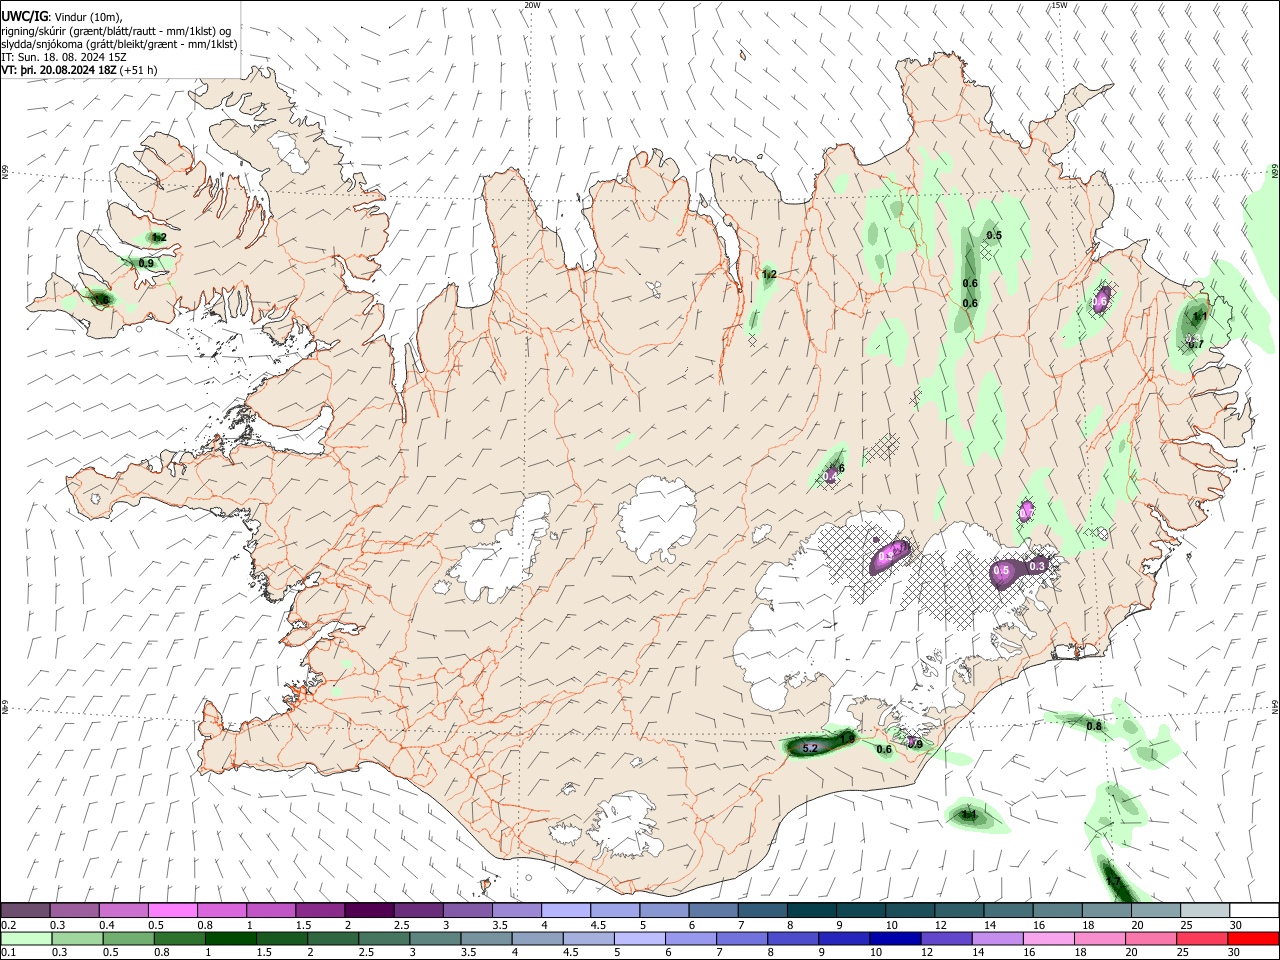The width and height of the screenshot is (1280, 960).
Task: Click the IT: Sun. 18. 08. 2024 15Z line
Action: (64, 57)
